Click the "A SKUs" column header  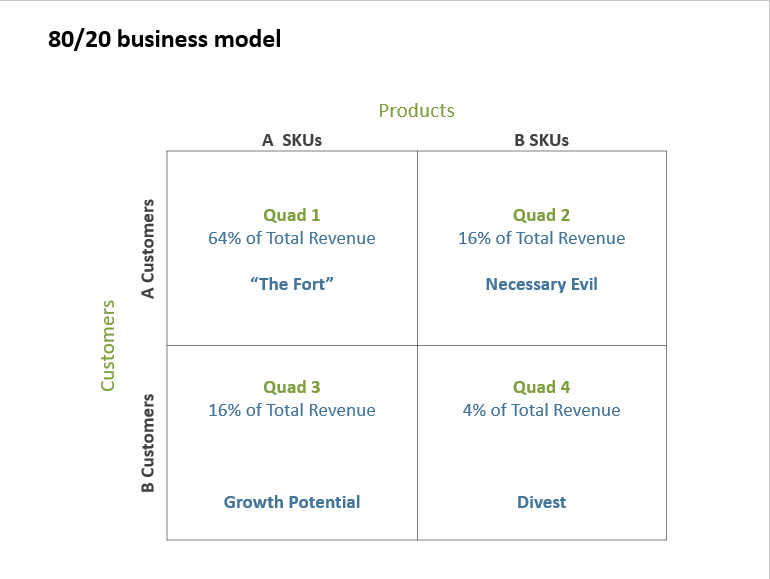292,140
